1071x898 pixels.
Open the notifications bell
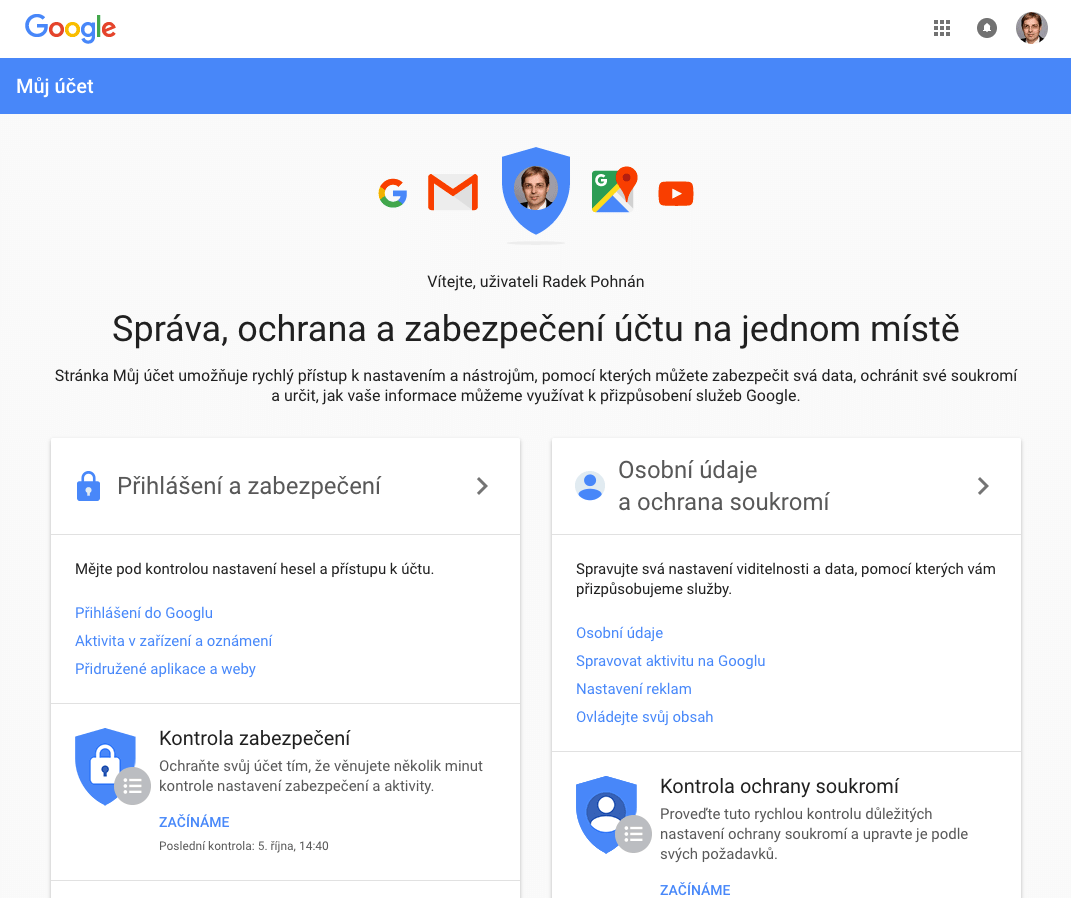(x=987, y=28)
